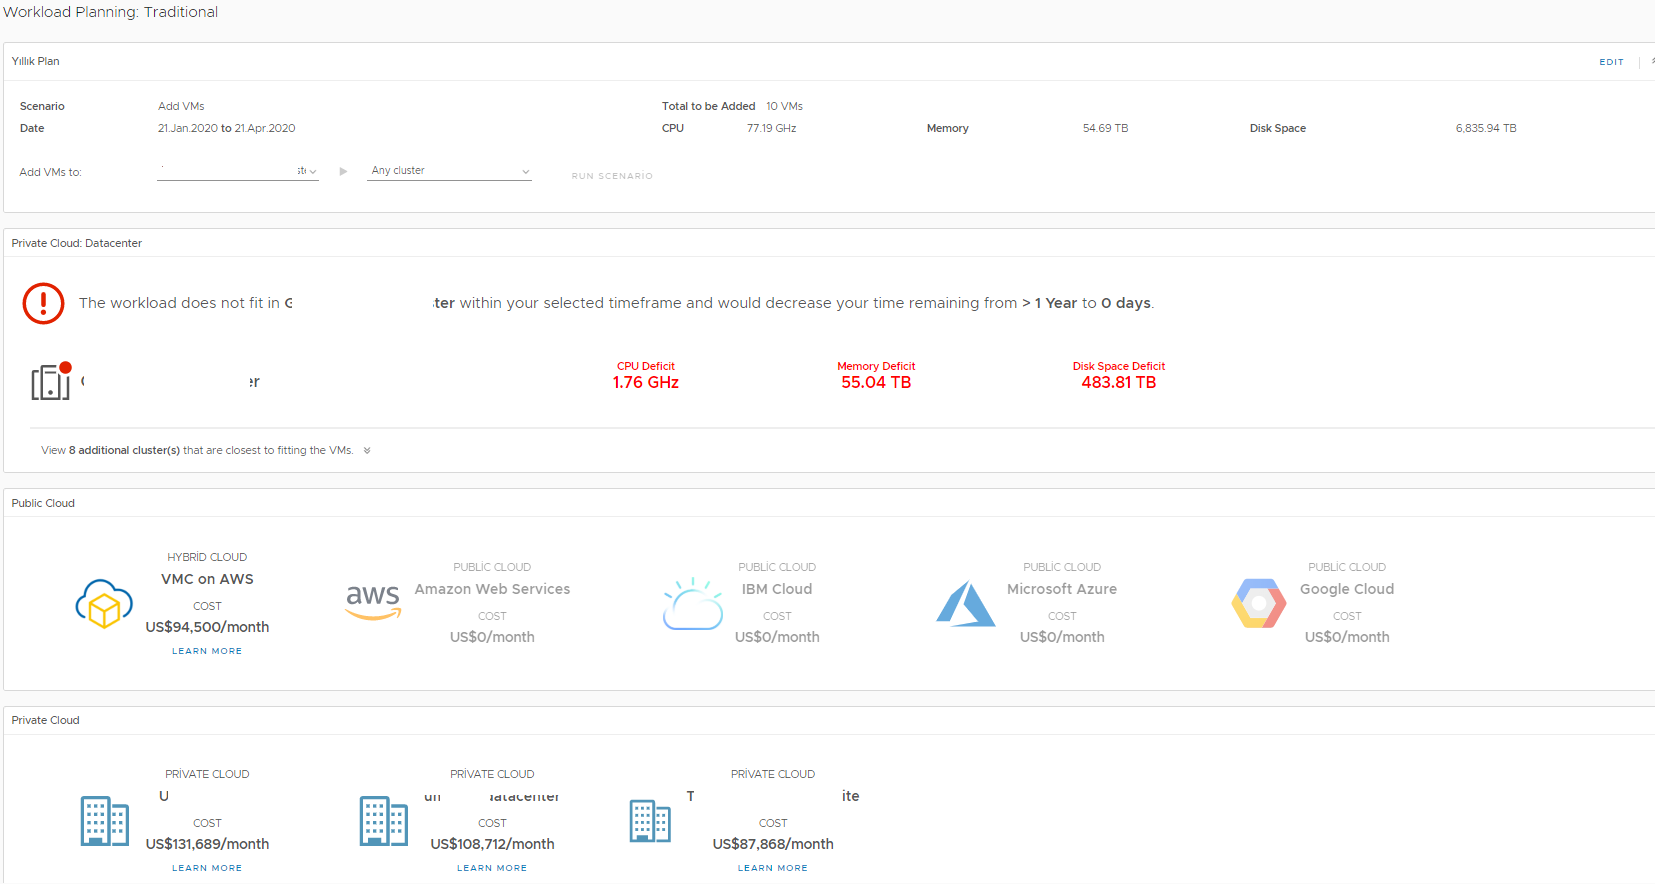Expand the 8 additional clusters list

coord(367,451)
